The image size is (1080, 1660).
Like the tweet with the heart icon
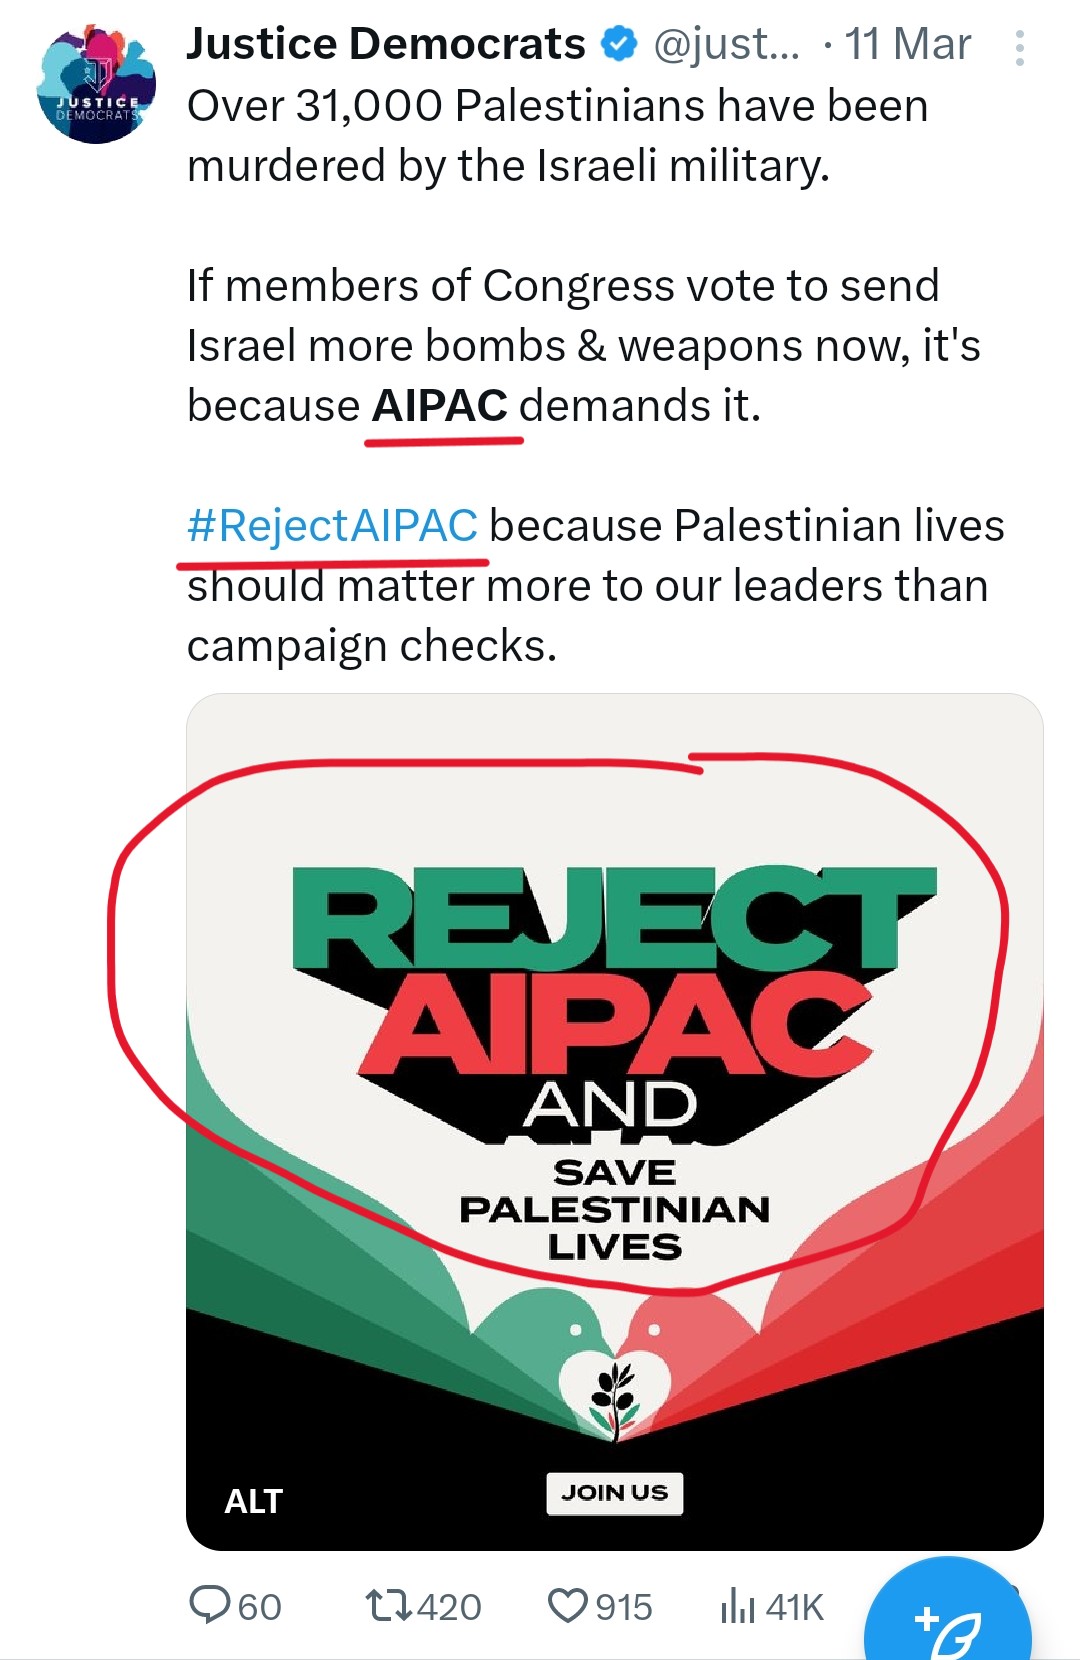[x=567, y=1604]
